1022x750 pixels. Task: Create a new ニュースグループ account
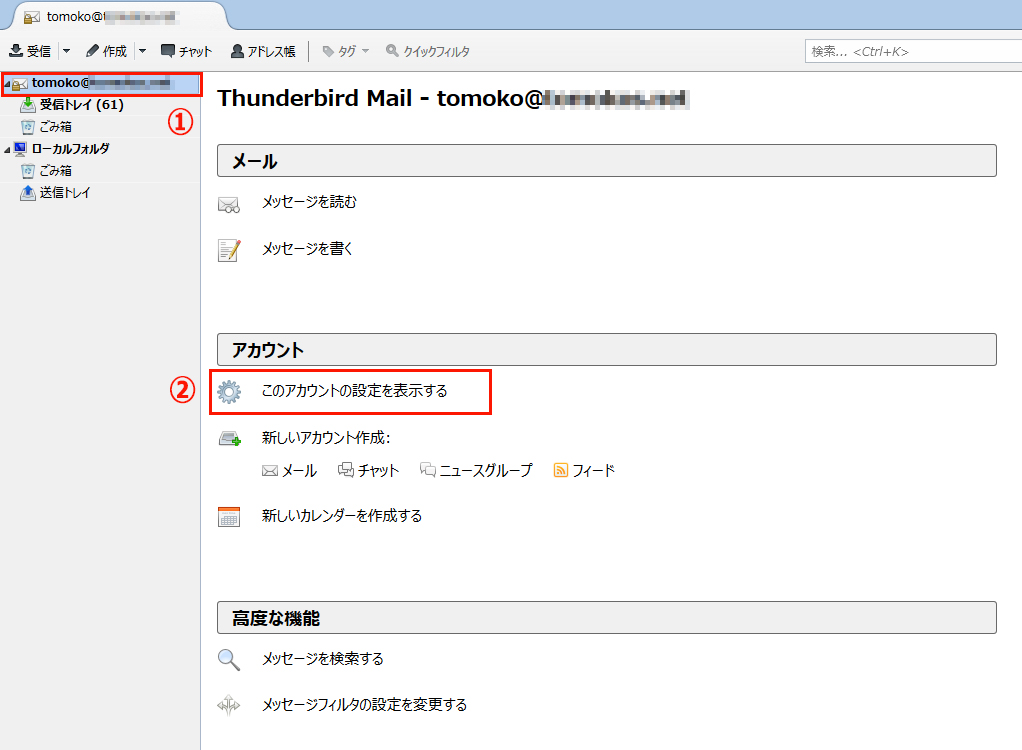[486, 470]
